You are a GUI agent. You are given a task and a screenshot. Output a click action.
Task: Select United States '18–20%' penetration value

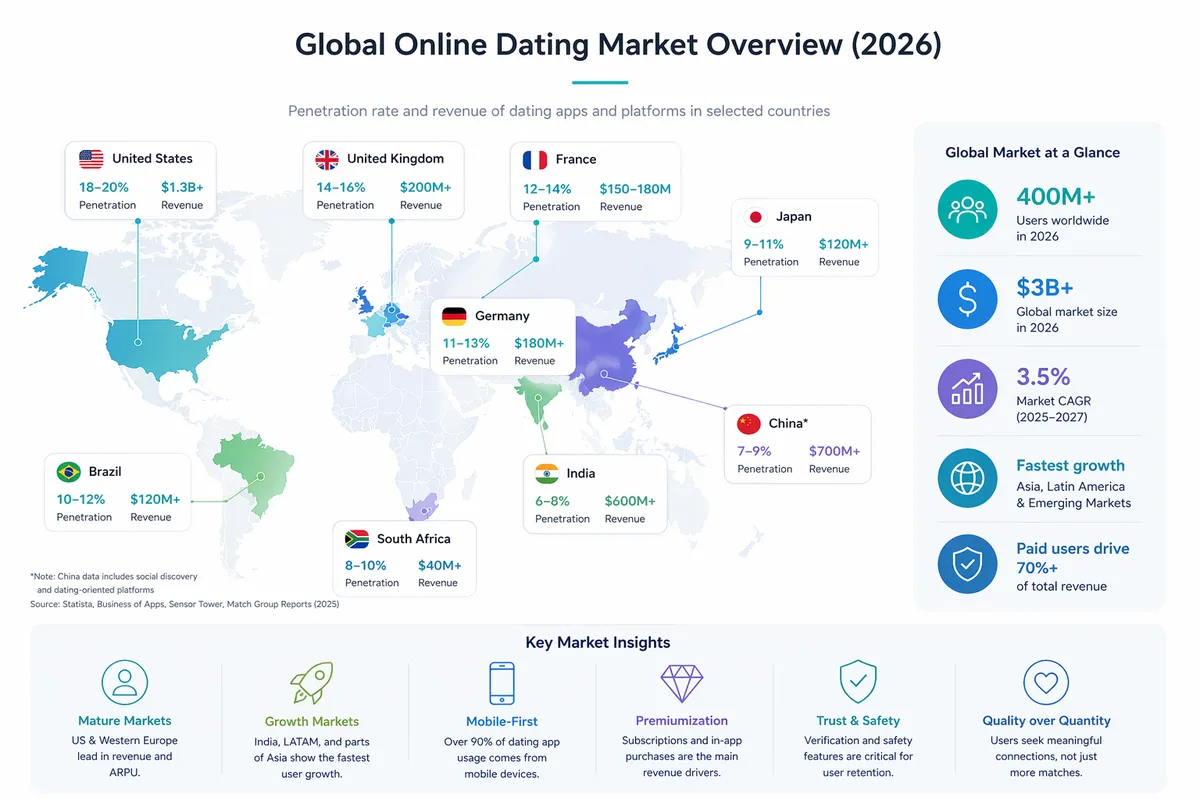click(x=106, y=187)
